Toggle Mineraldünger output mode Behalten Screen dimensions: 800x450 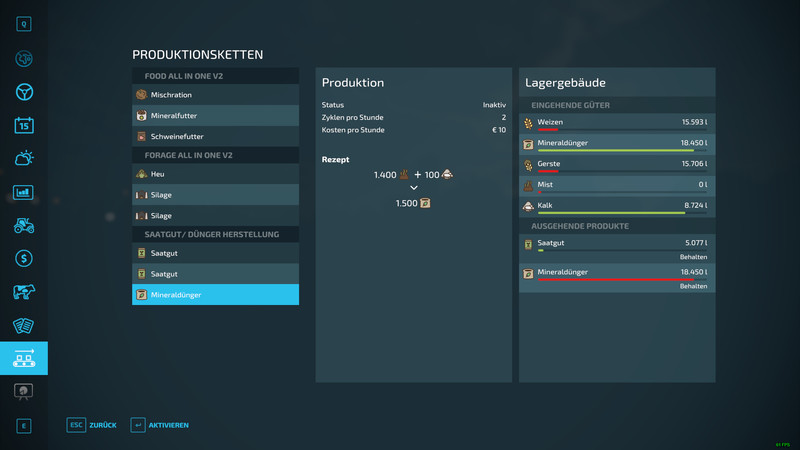point(693,286)
